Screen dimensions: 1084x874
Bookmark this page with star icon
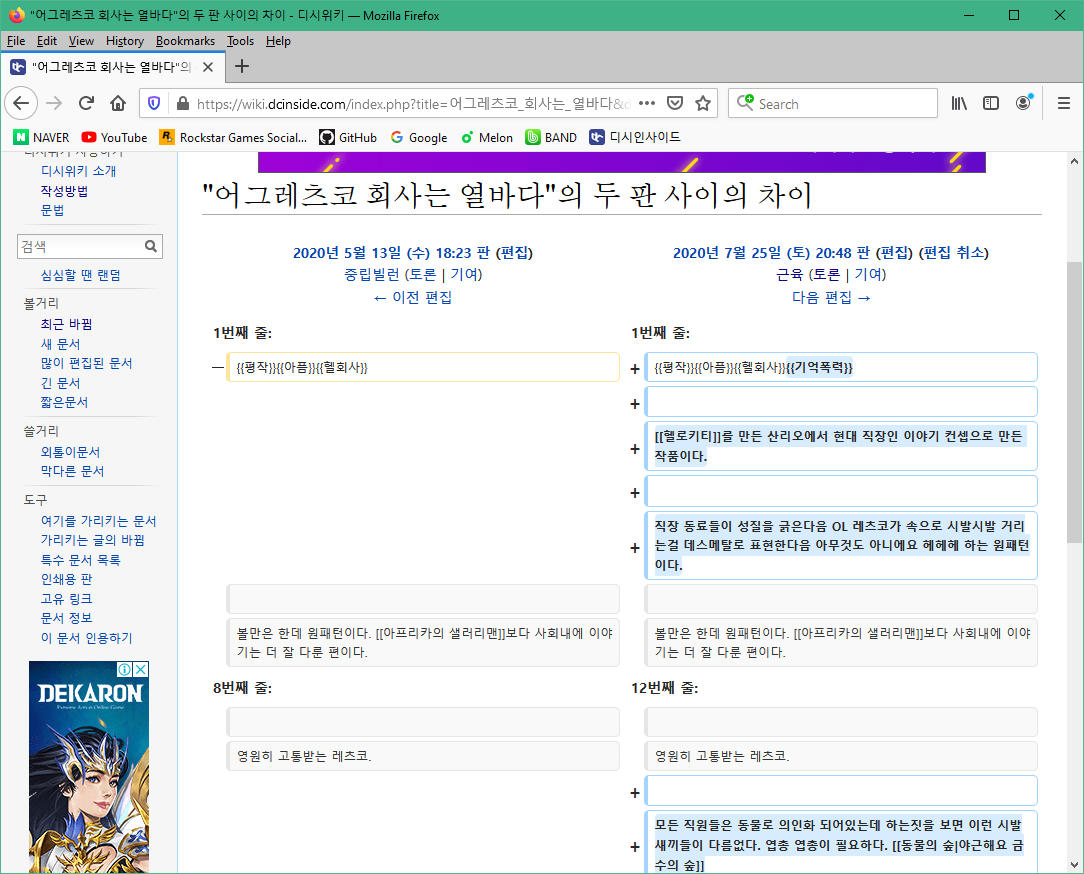pos(703,103)
